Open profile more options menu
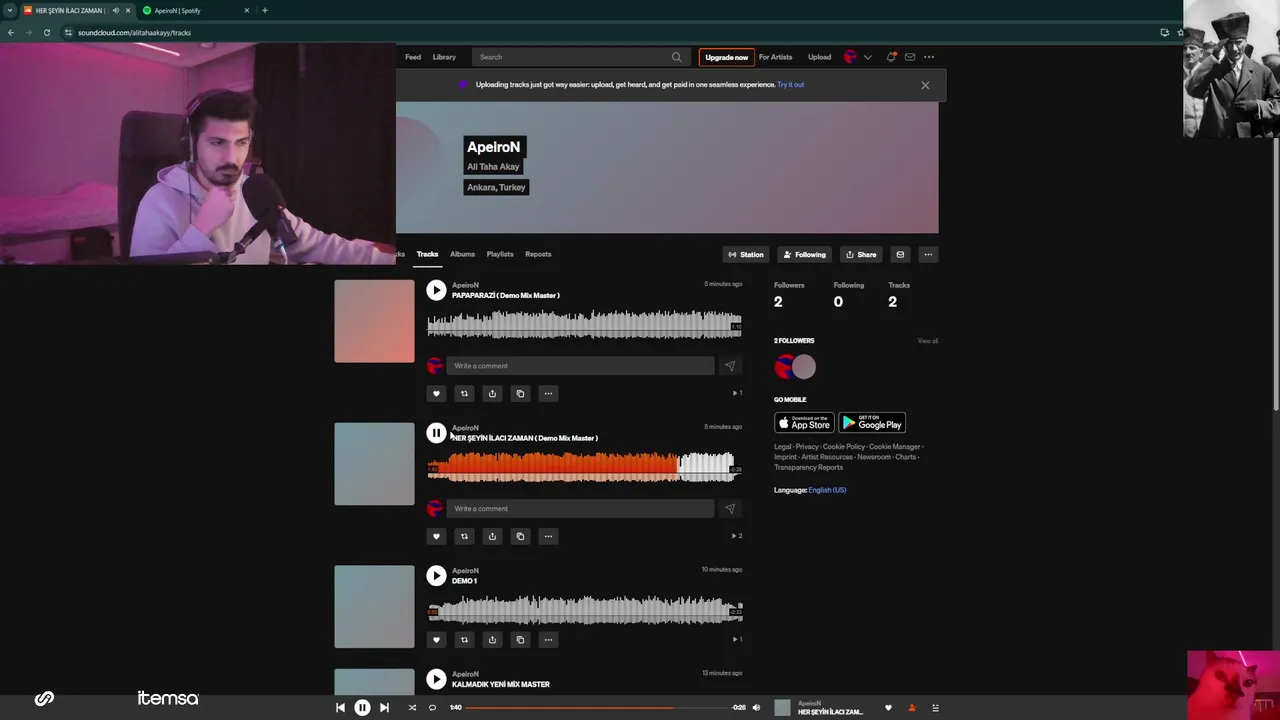 coord(928,255)
